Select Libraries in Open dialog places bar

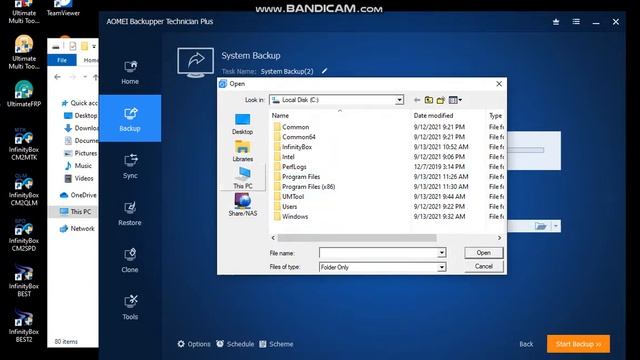242,151
